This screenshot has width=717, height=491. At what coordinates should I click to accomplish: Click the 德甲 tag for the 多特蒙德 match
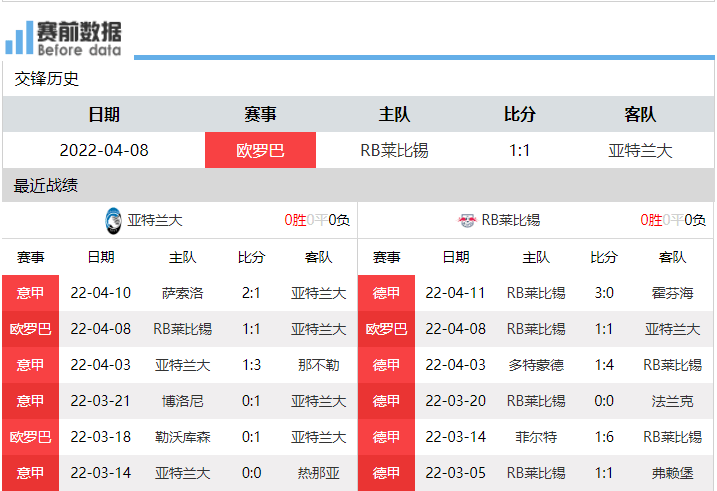[x=386, y=365]
